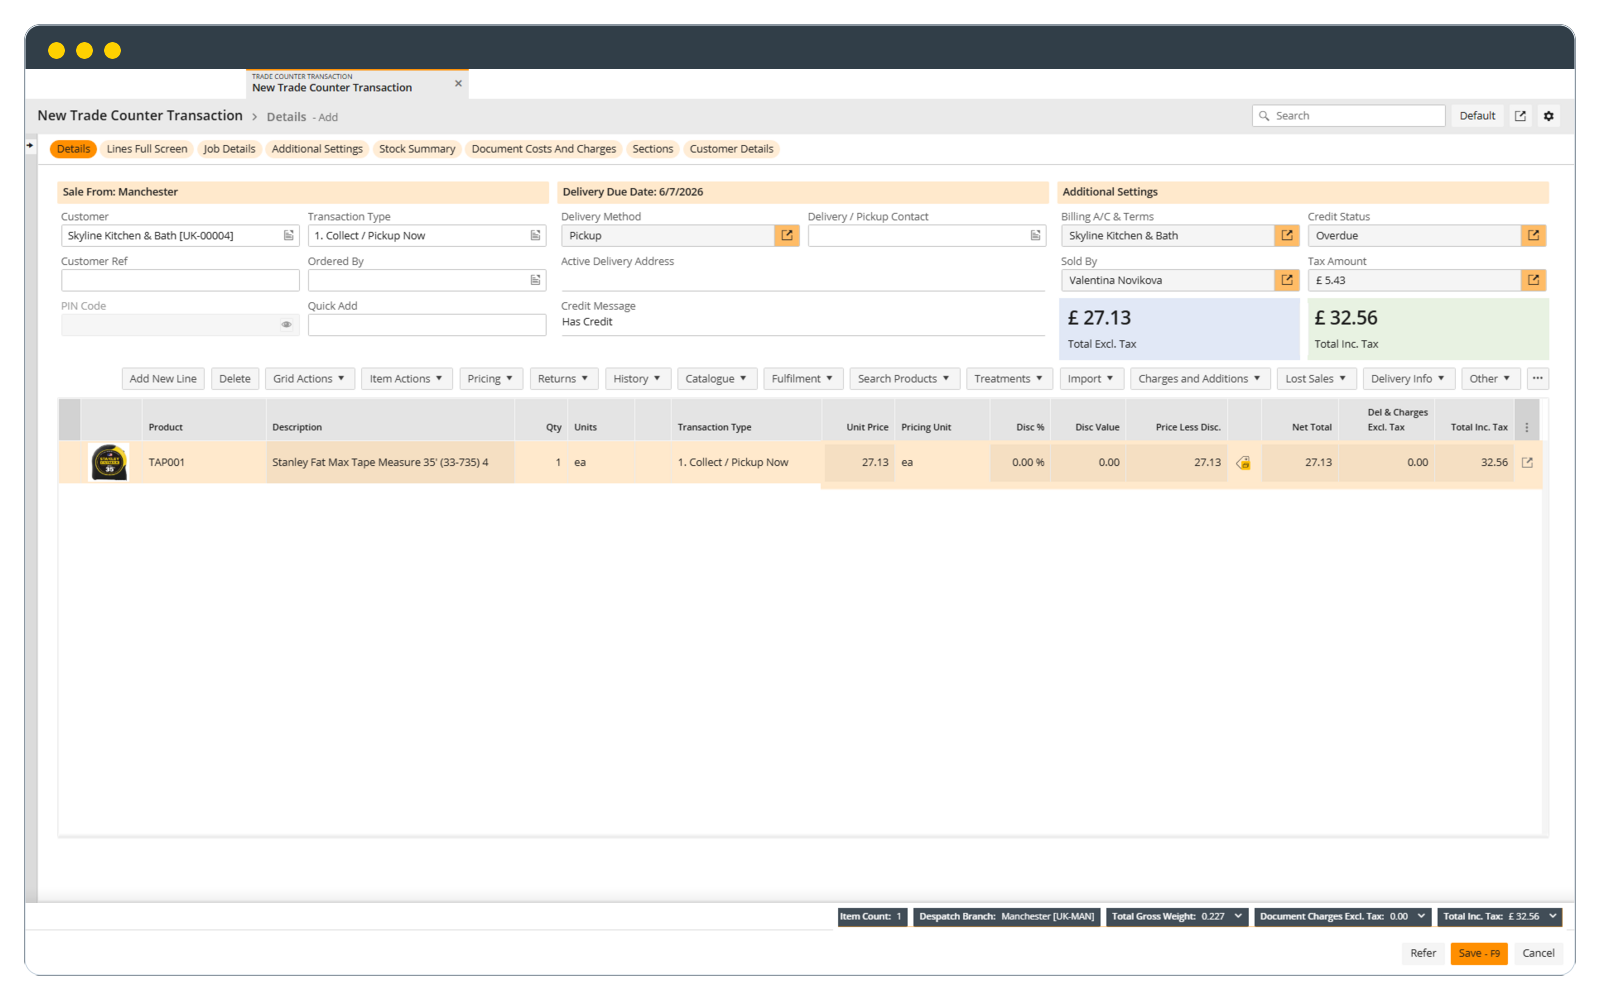Open Search Products dropdown
The width and height of the screenshot is (1600, 1000).
click(905, 379)
